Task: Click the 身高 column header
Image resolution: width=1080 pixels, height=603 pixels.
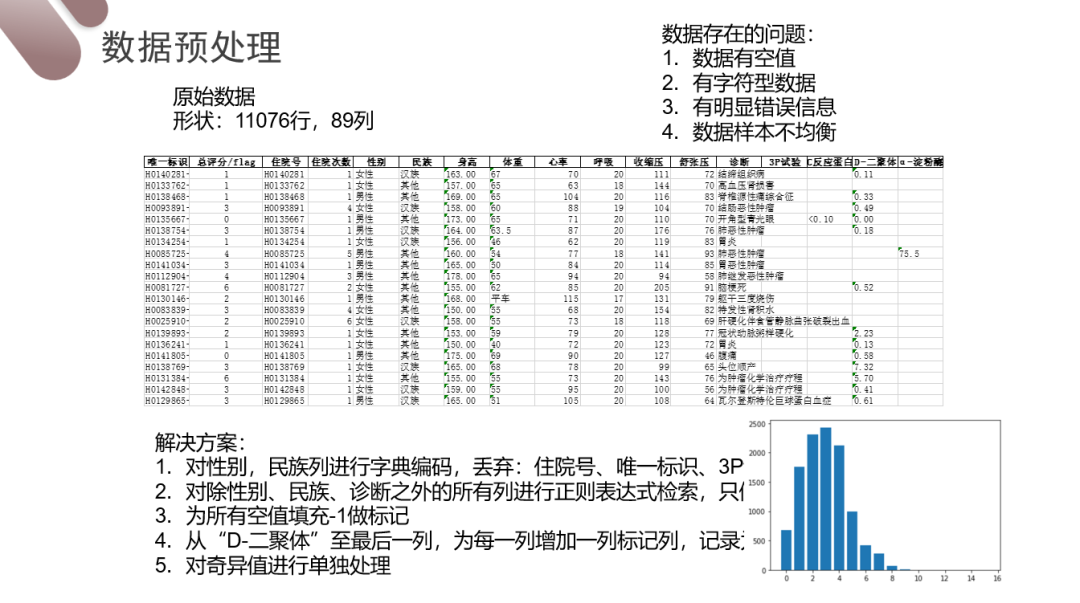Action: (467, 162)
